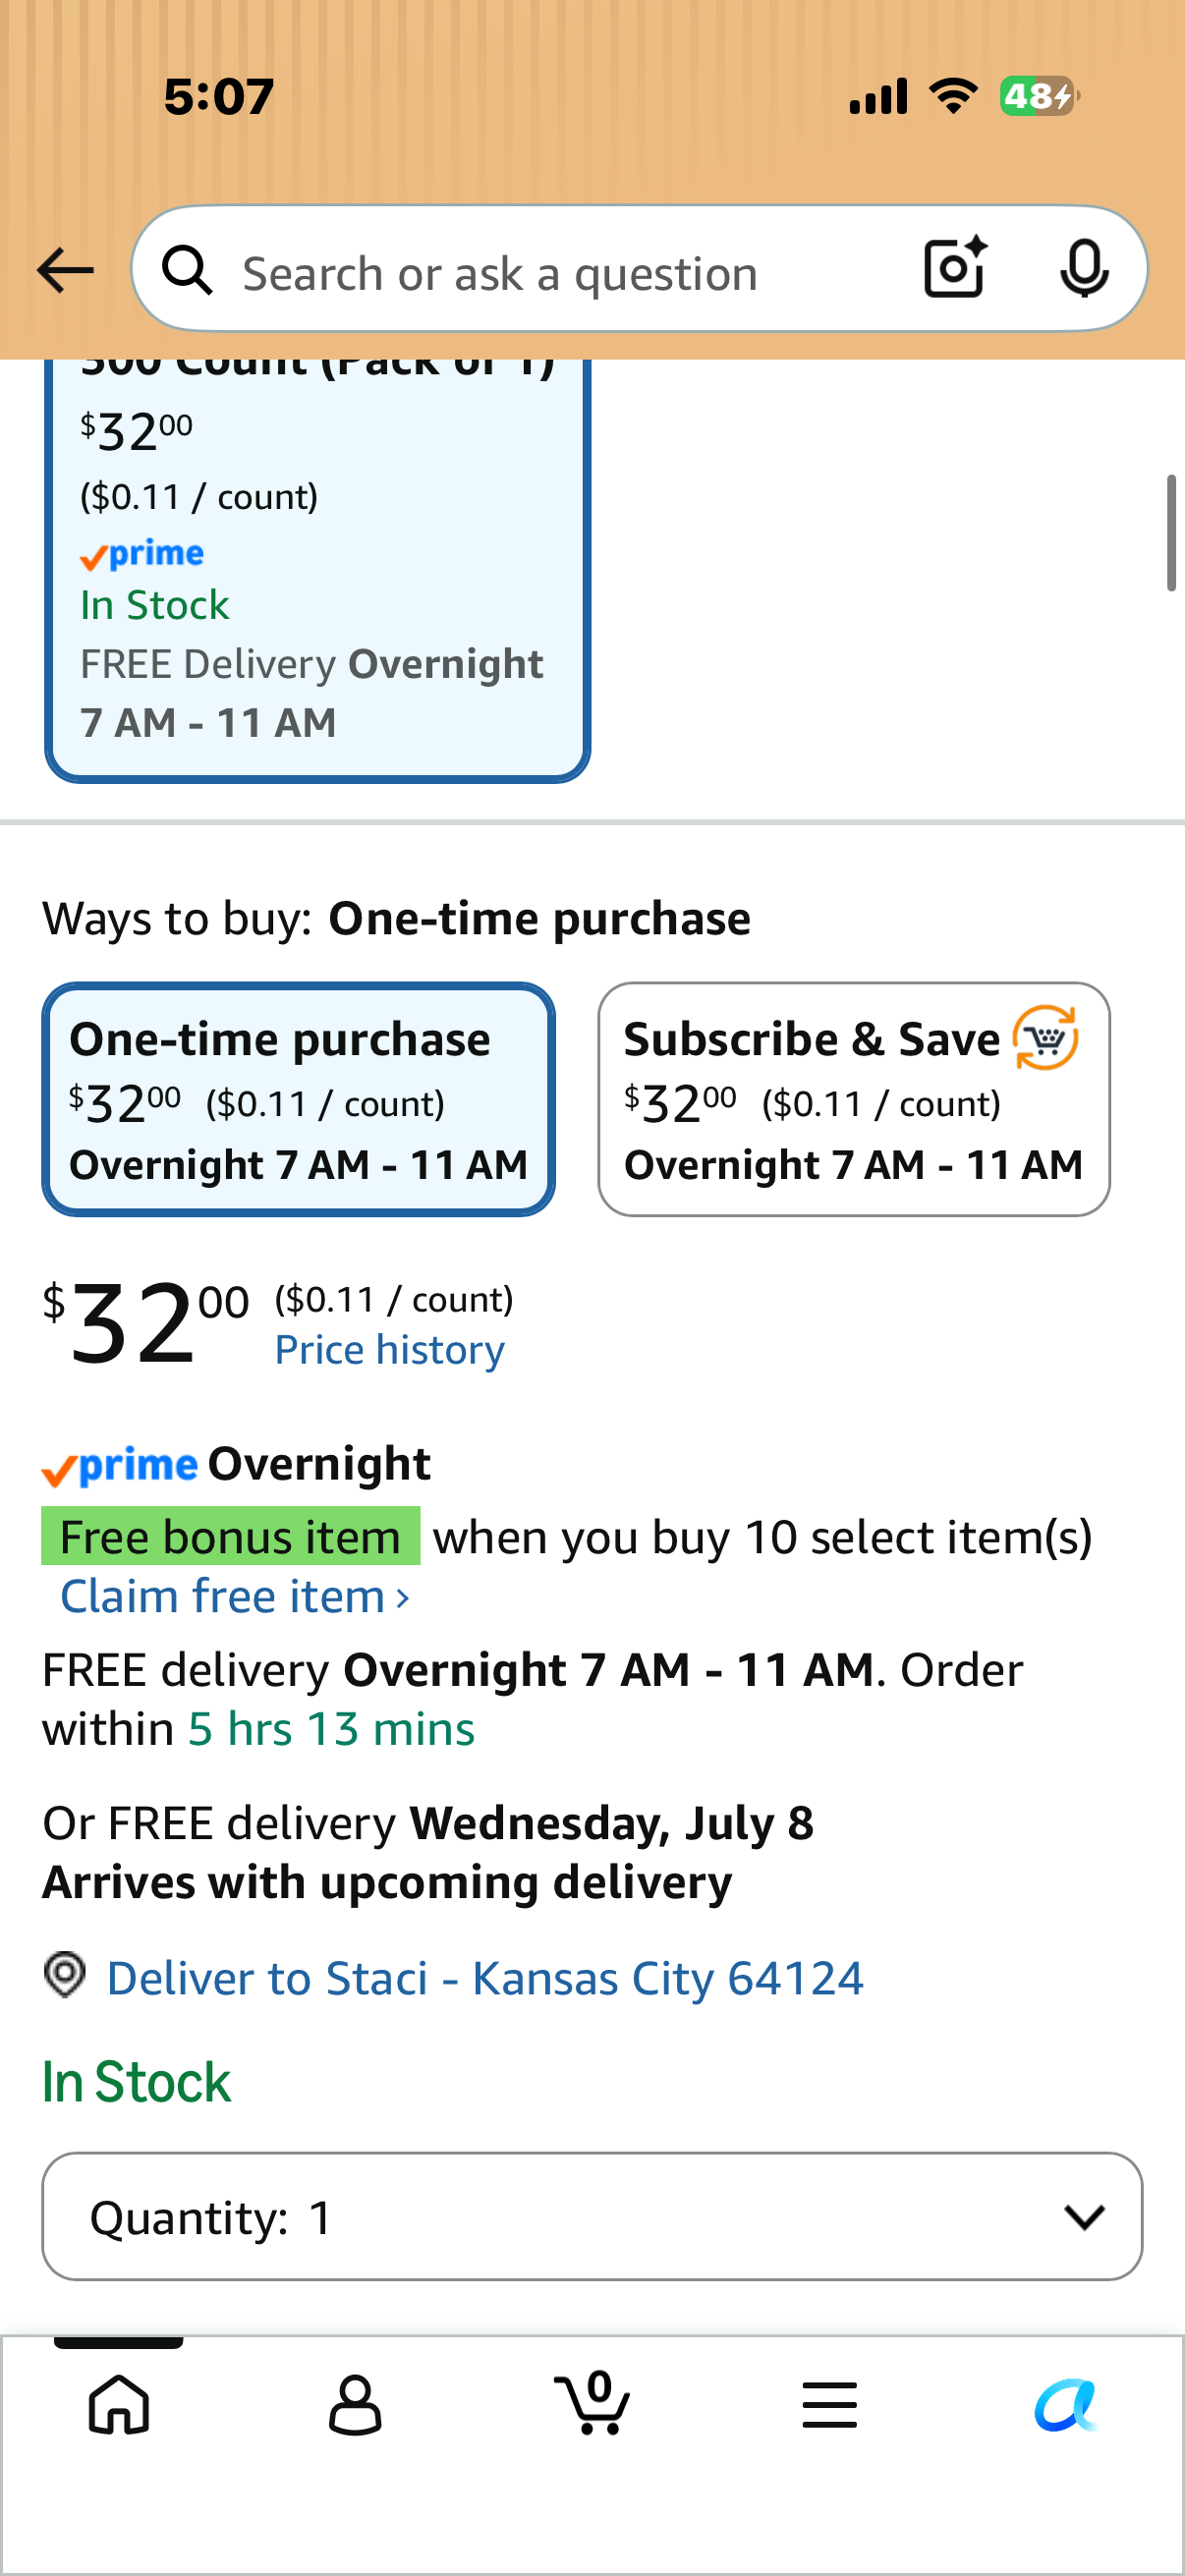The image size is (1185, 2576).
Task: Go to Home tab icon
Action: tap(119, 2404)
